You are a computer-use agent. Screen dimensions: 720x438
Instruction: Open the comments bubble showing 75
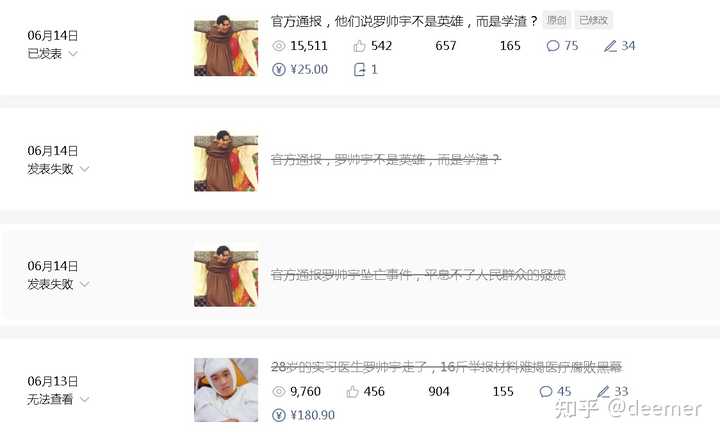point(553,46)
